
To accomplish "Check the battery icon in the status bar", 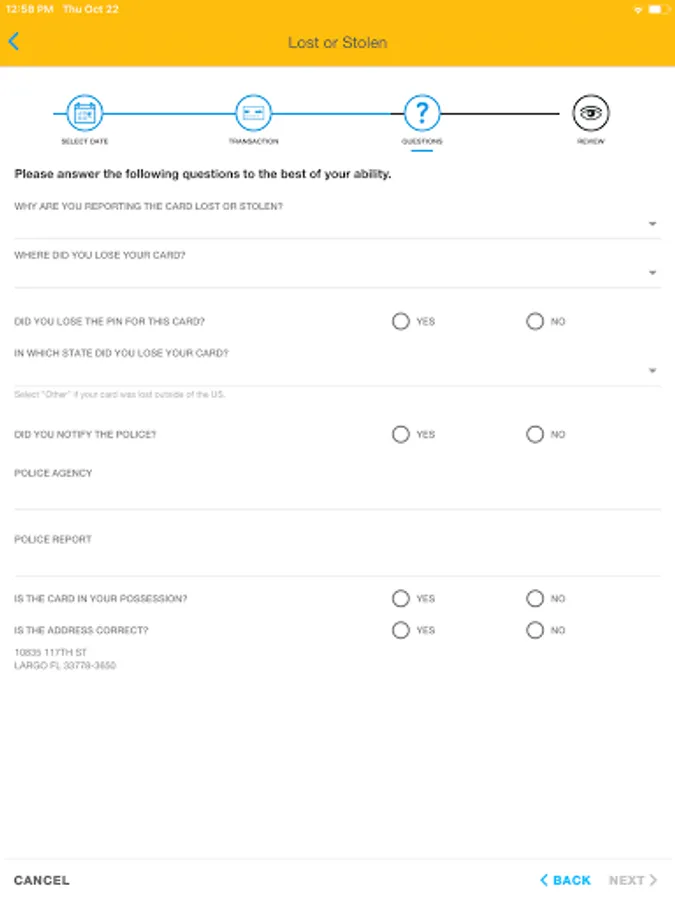I will pos(656,9).
